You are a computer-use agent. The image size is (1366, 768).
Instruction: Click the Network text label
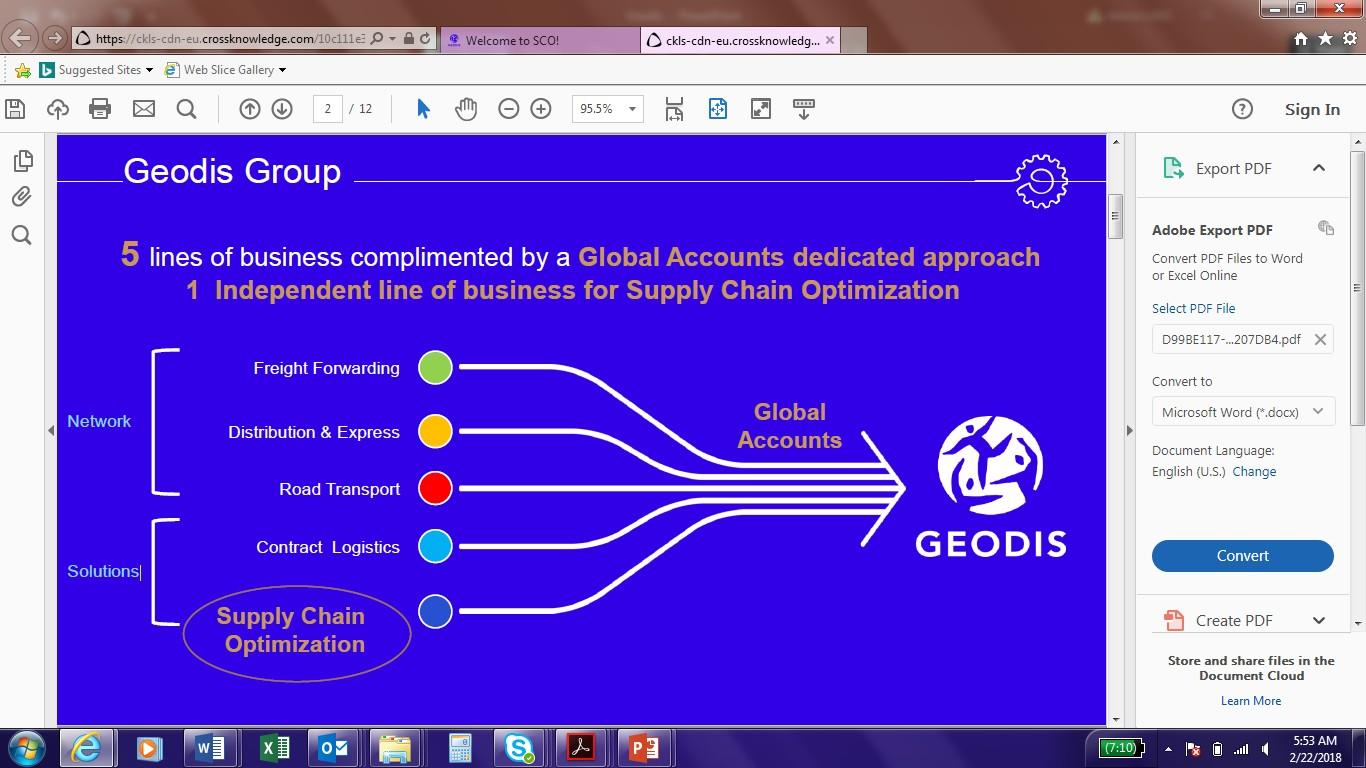[99, 421]
